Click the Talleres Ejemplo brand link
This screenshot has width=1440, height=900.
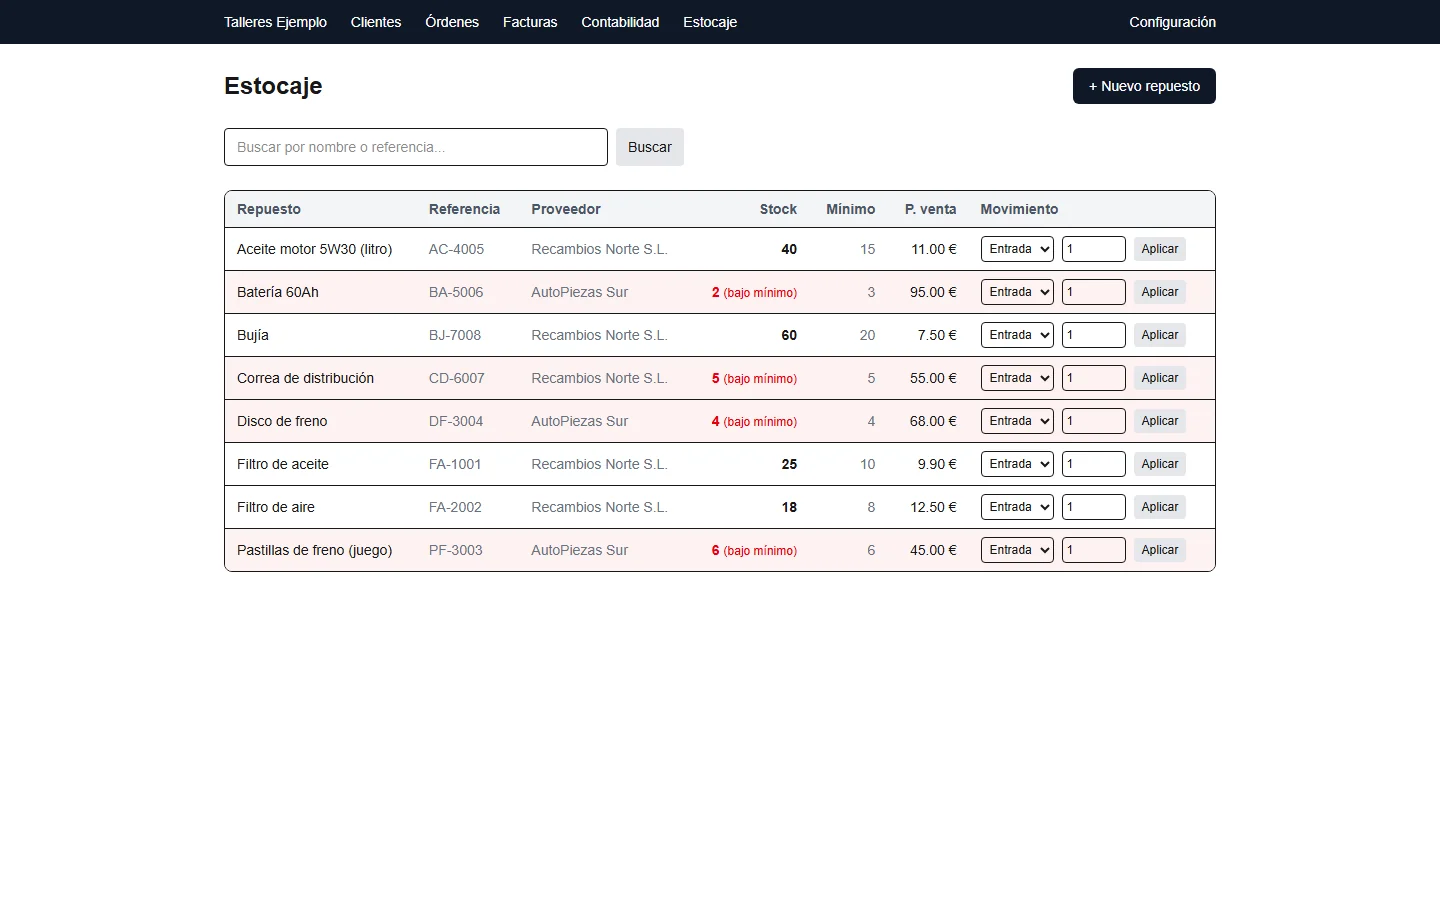pyautogui.click(x=275, y=22)
